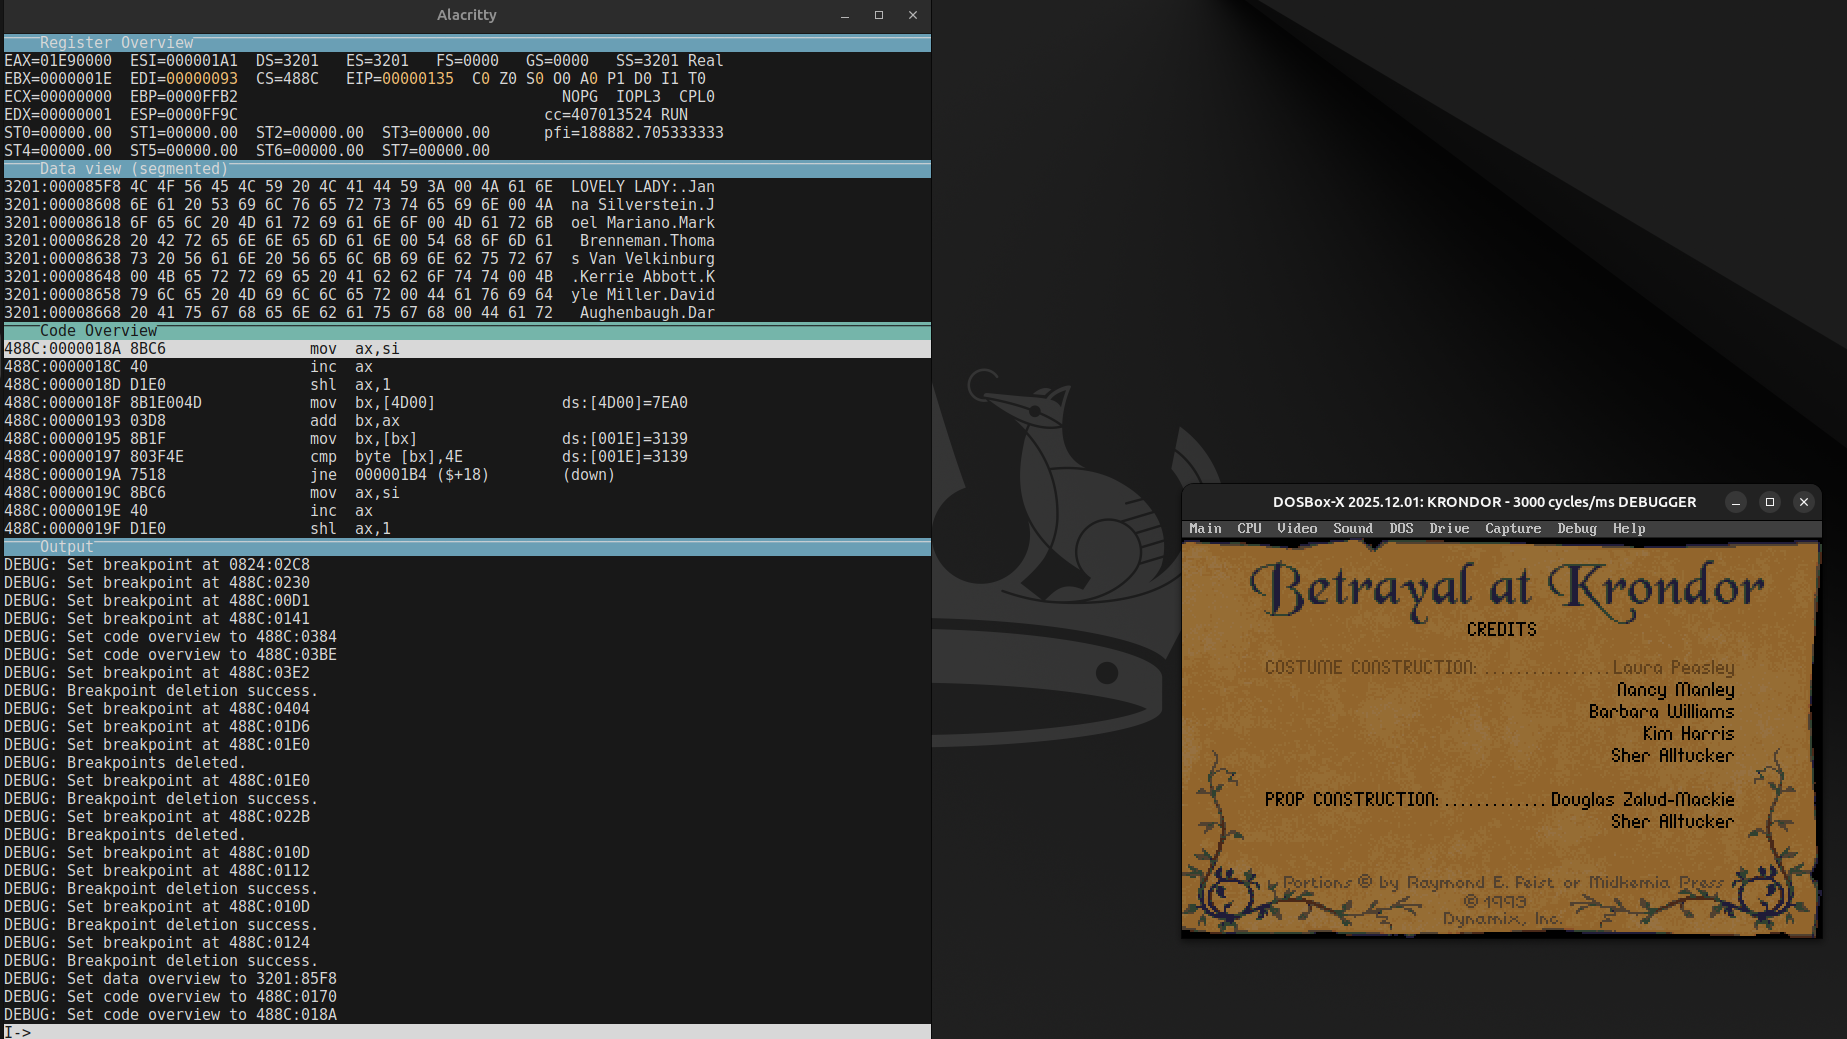Click the Alacritty window title bar
The height and width of the screenshot is (1039, 1847).
(466, 15)
